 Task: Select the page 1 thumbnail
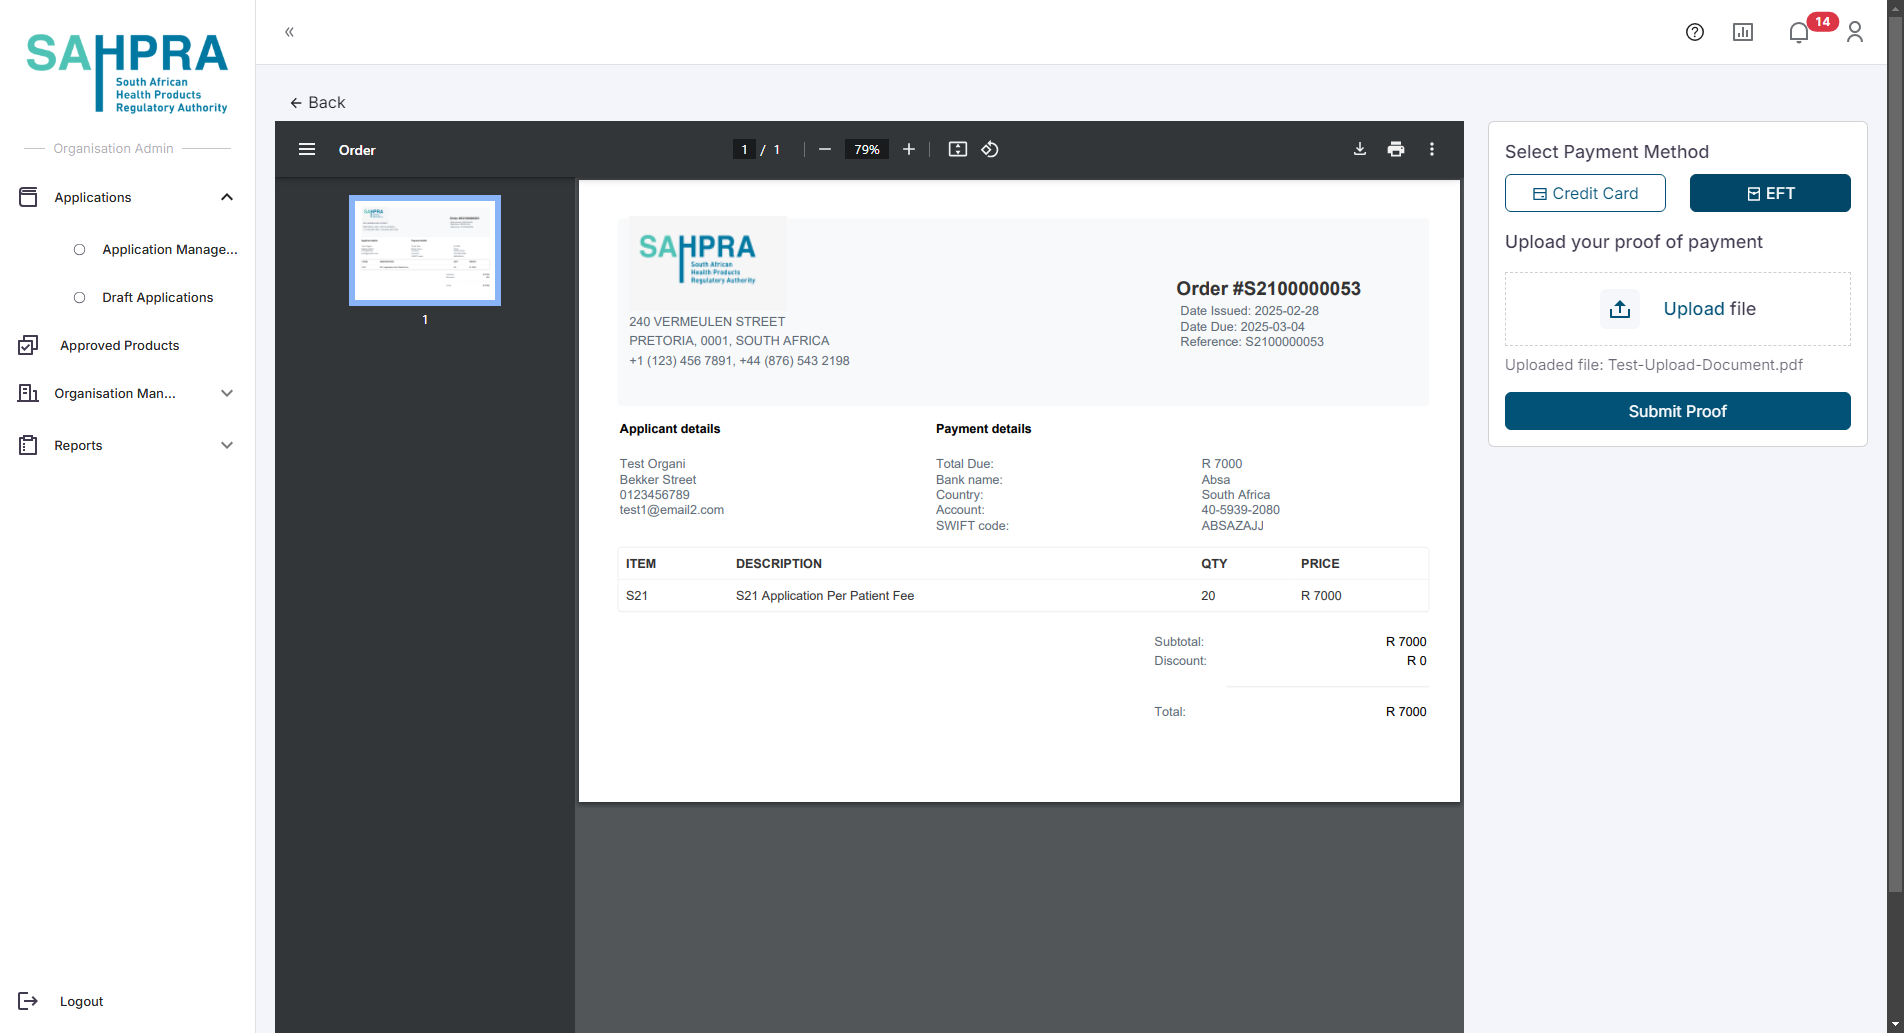coord(425,250)
